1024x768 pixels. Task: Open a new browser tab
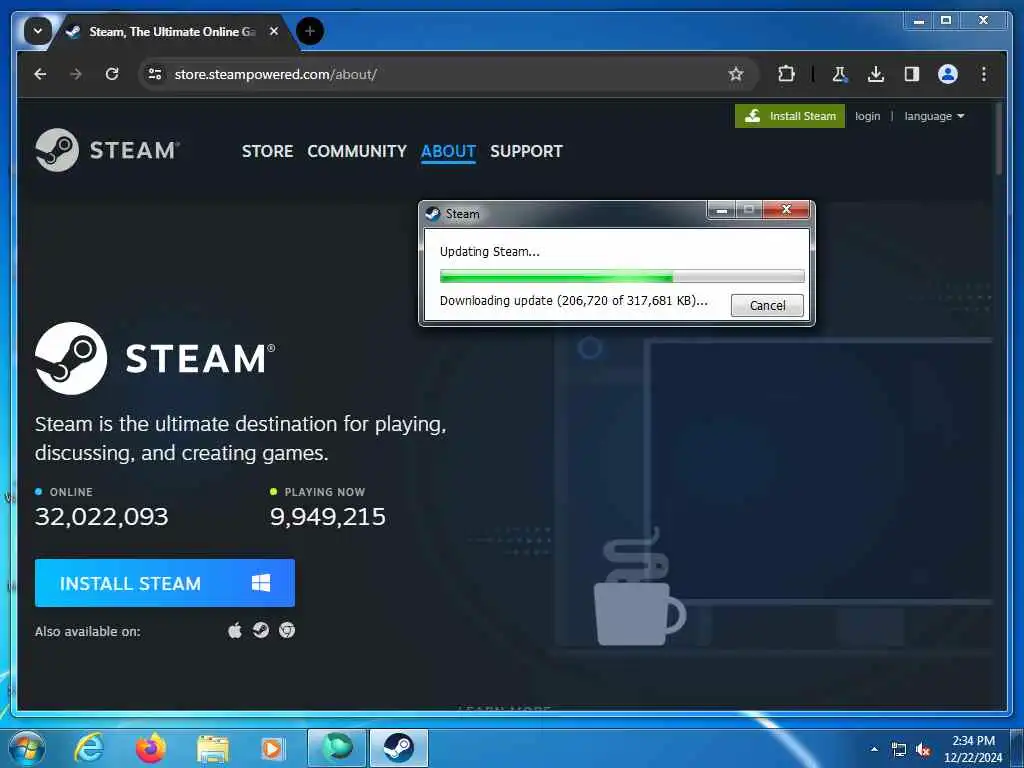tap(310, 31)
